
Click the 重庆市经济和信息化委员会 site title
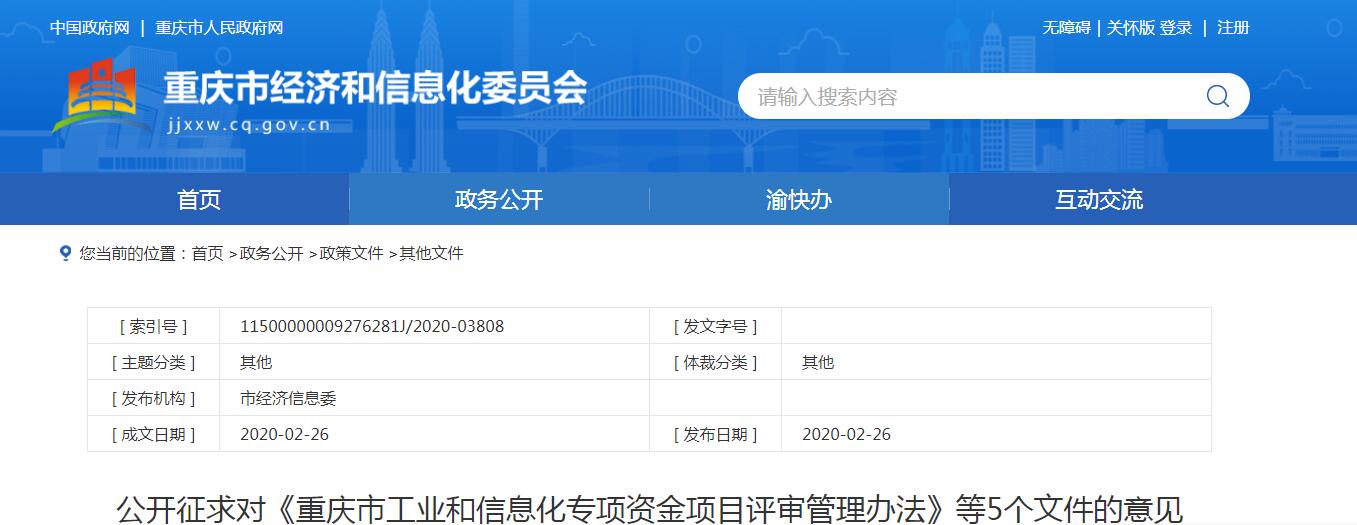pos(375,88)
